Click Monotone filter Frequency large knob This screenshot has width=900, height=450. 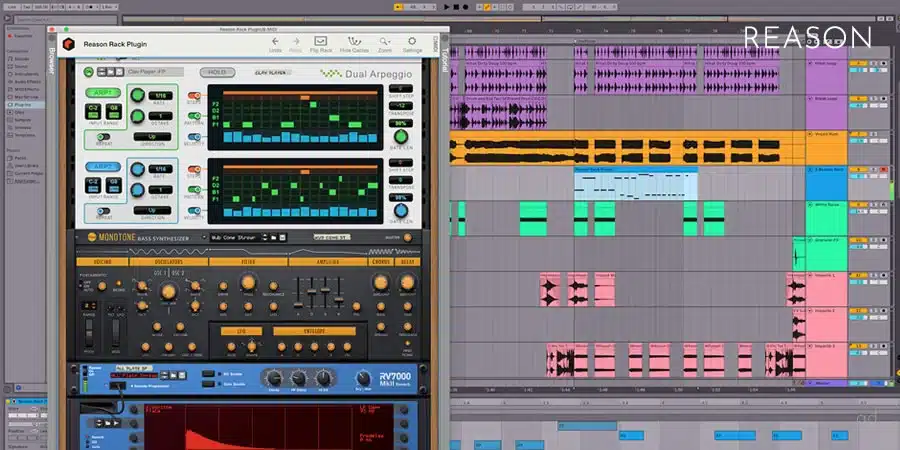(x=248, y=282)
